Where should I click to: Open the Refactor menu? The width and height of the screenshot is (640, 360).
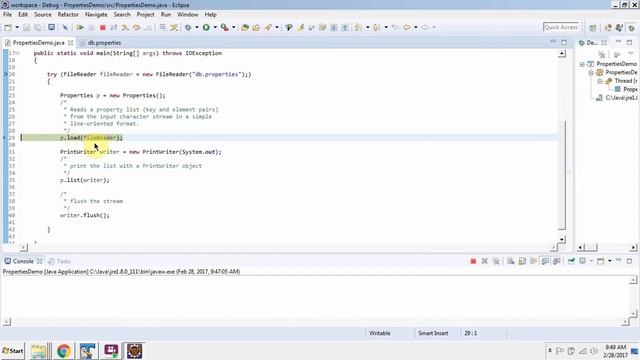click(x=68, y=14)
